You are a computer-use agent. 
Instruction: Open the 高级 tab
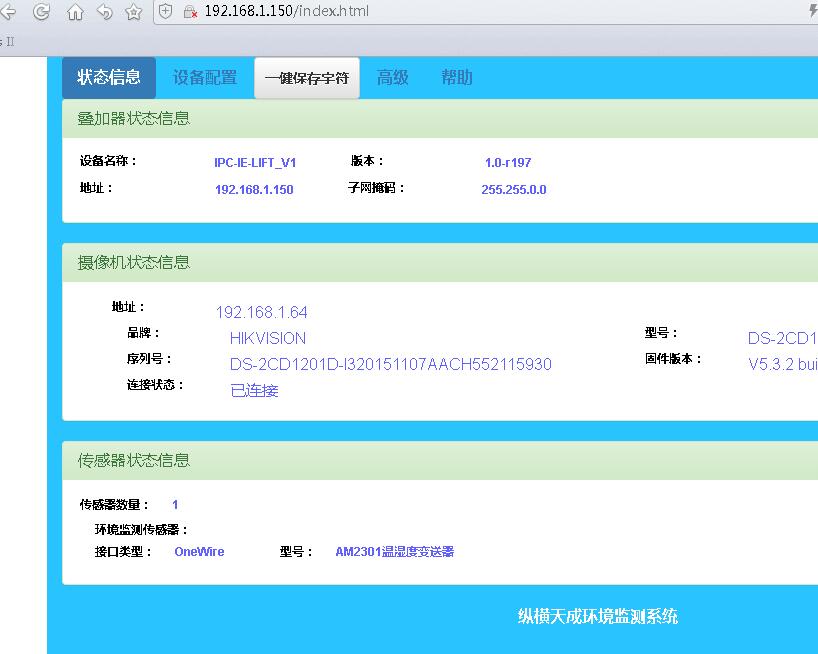[392, 77]
